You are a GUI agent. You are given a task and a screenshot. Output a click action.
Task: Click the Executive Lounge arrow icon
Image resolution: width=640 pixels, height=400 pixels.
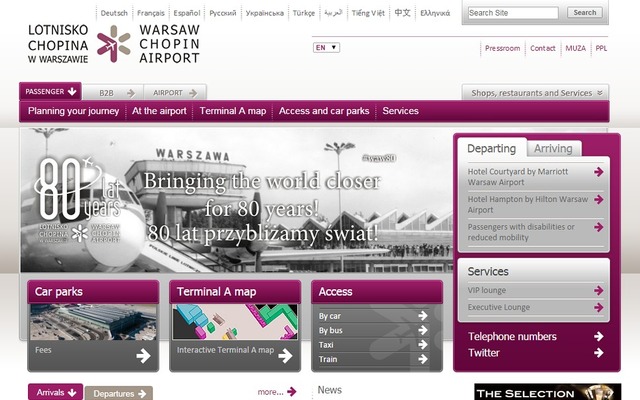(598, 307)
